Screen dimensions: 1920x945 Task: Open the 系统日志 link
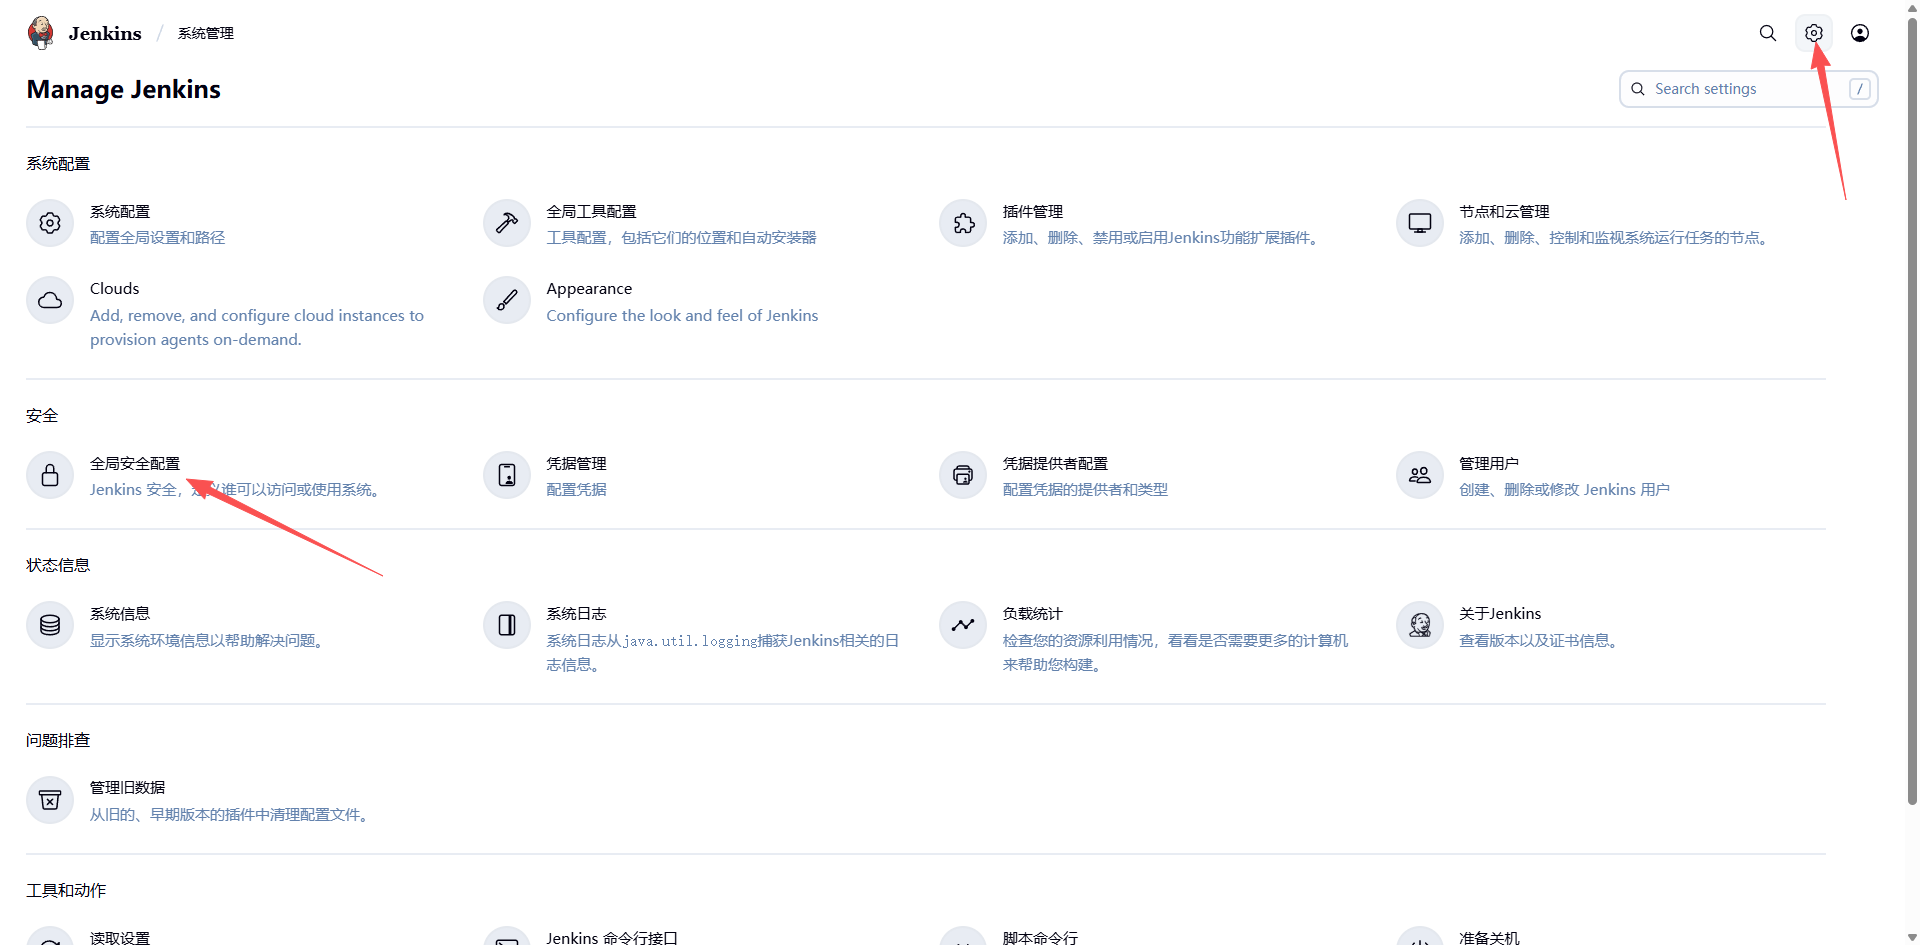576,614
